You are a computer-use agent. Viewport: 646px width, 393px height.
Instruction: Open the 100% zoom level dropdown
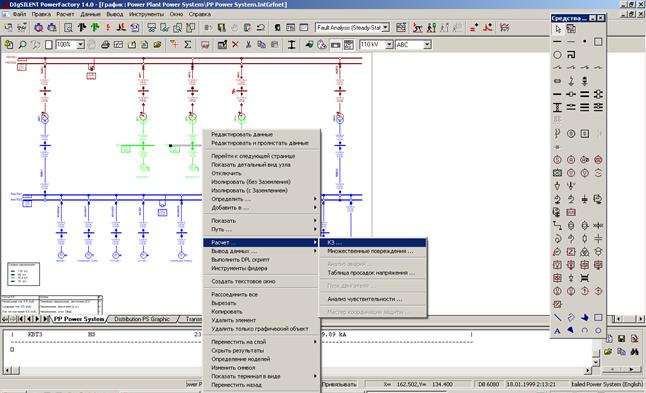(81, 44)
